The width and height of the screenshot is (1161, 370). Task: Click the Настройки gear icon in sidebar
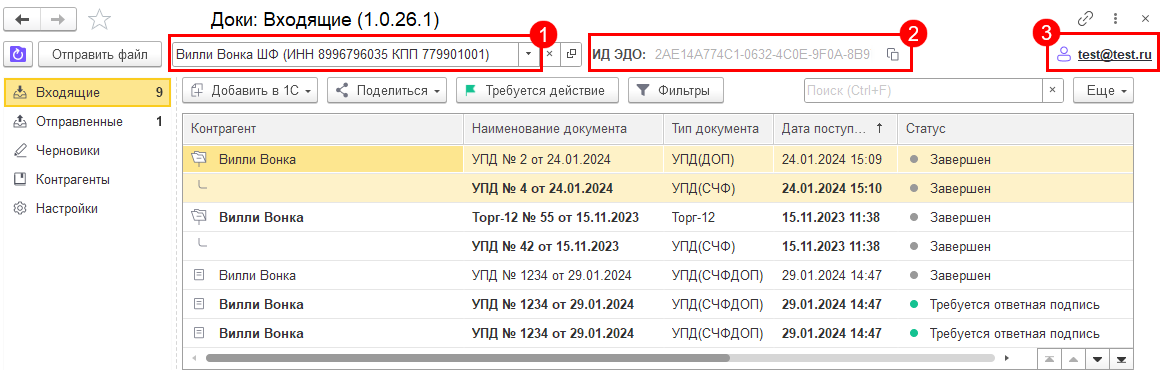(21, 209)
